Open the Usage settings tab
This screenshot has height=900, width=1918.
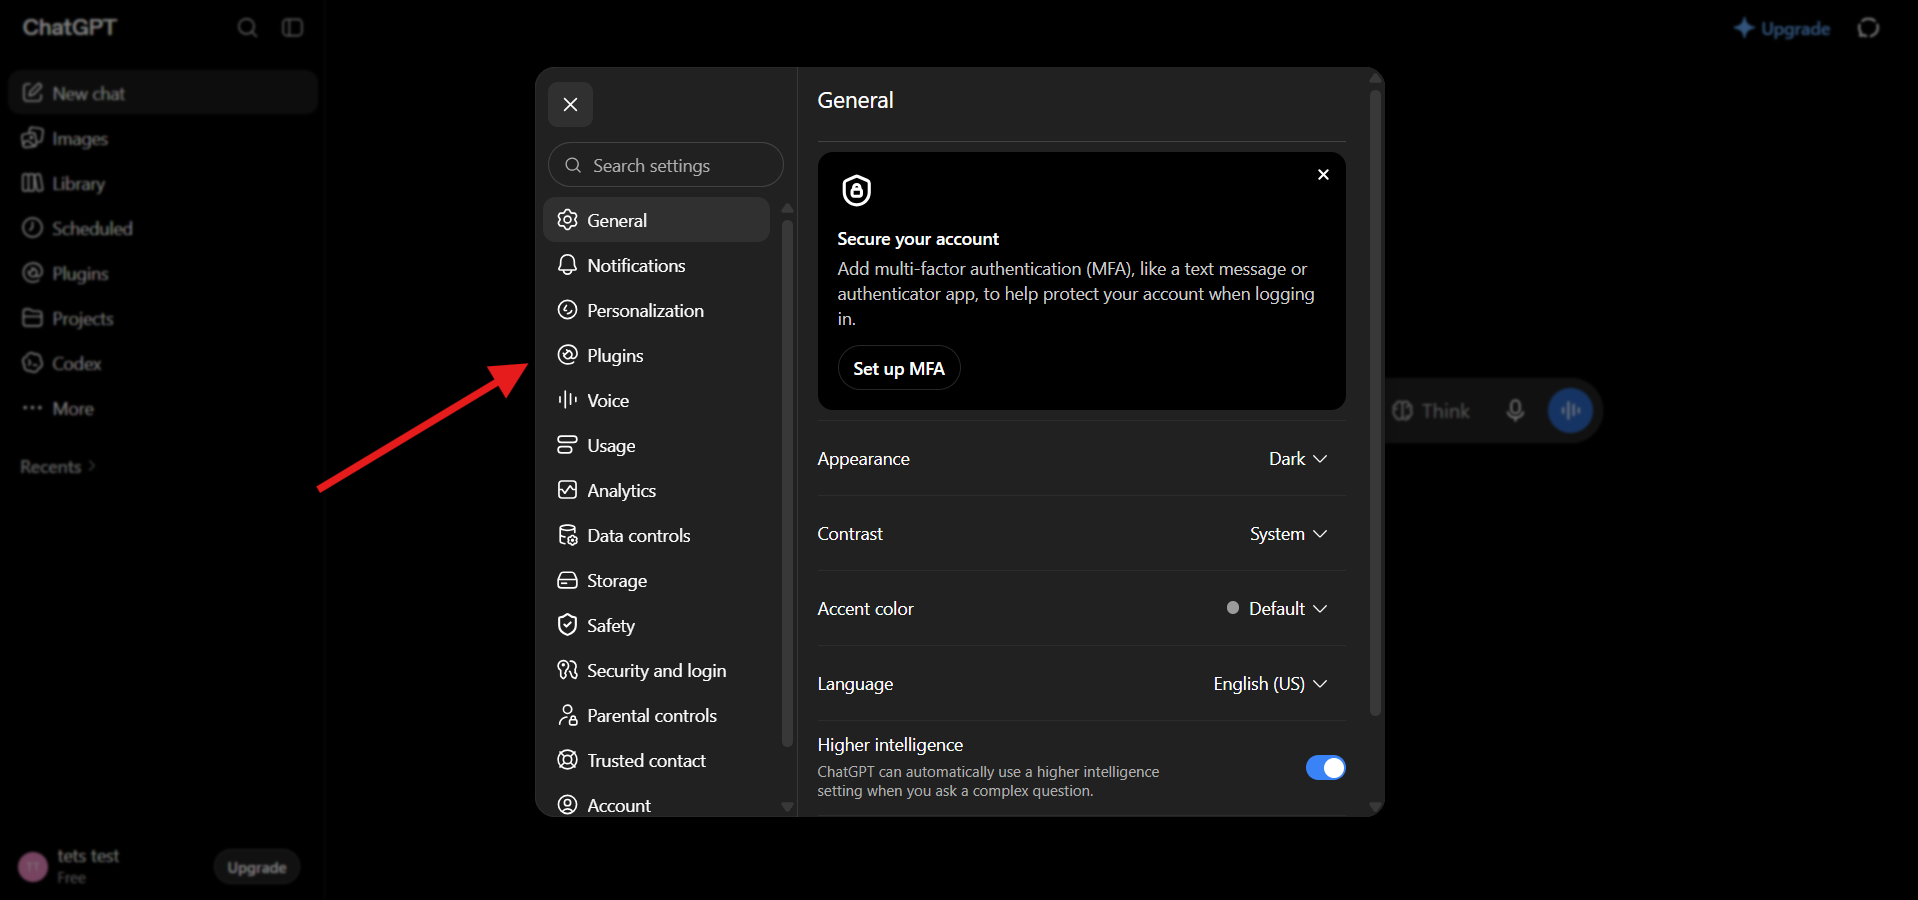pyautogui.click(x=656, y=445)
